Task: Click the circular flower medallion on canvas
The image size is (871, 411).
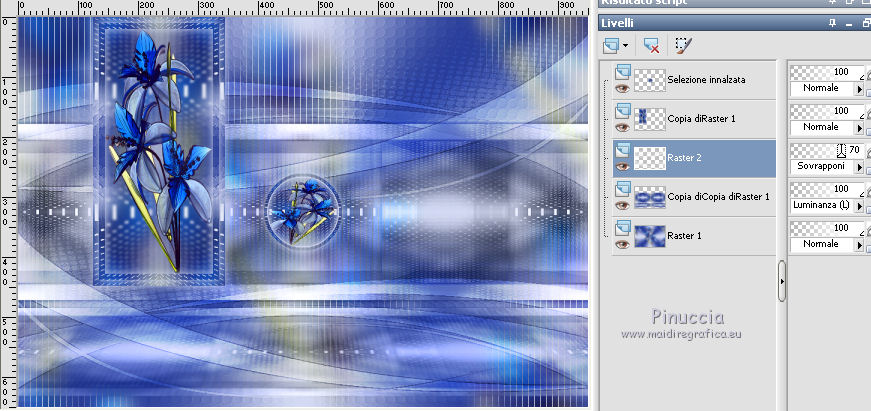Action: [x=303, y=211]
